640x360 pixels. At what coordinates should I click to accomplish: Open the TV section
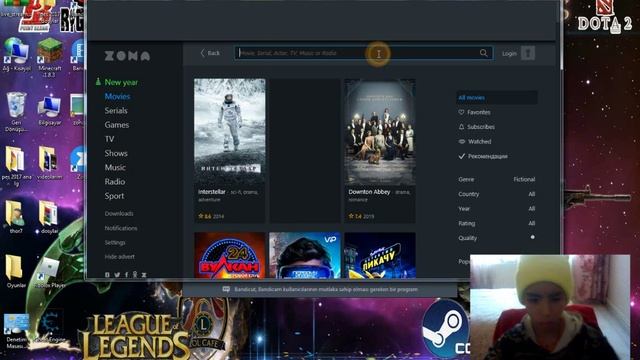[109, 139]
